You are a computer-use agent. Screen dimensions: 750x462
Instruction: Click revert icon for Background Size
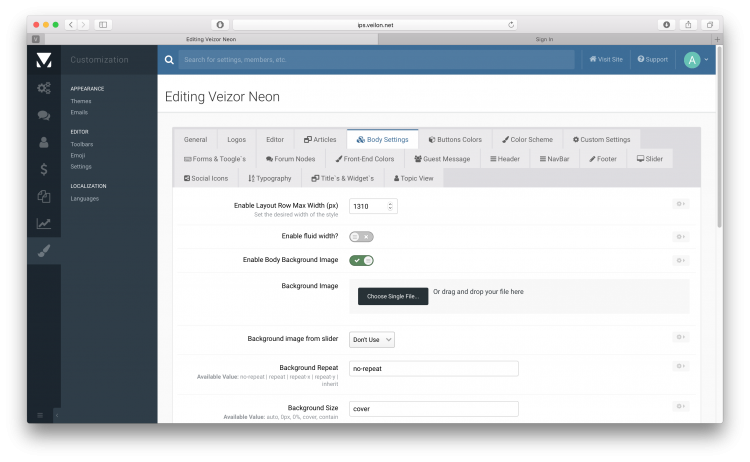(x=681, y=407)
